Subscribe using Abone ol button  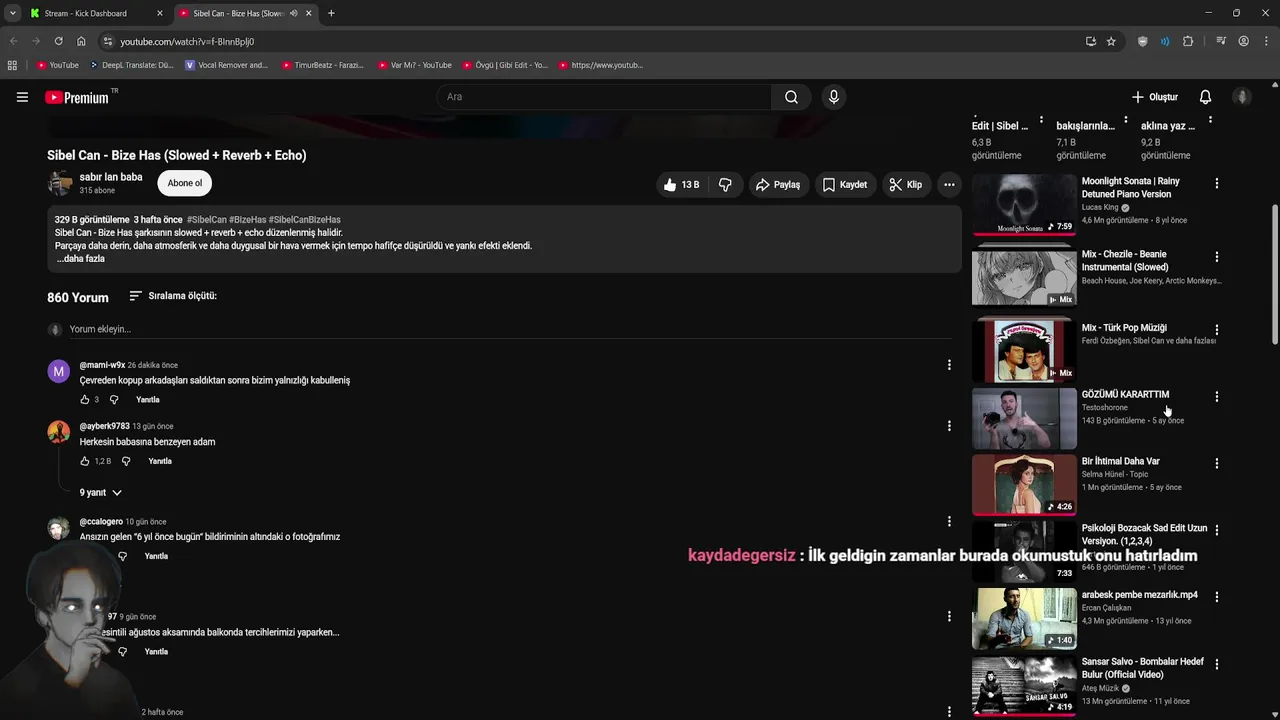tap(185, 183)
